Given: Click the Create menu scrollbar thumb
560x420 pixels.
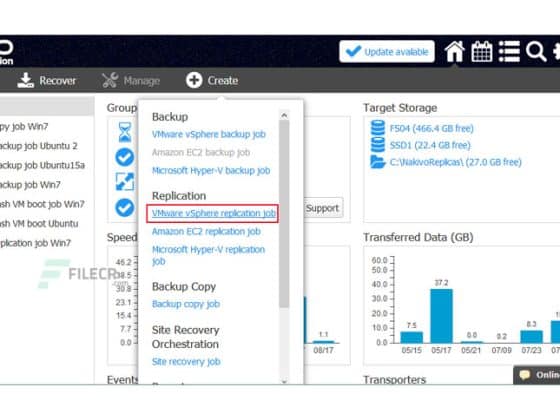Looking at the screenshot, I should click(x=284, y=214).
